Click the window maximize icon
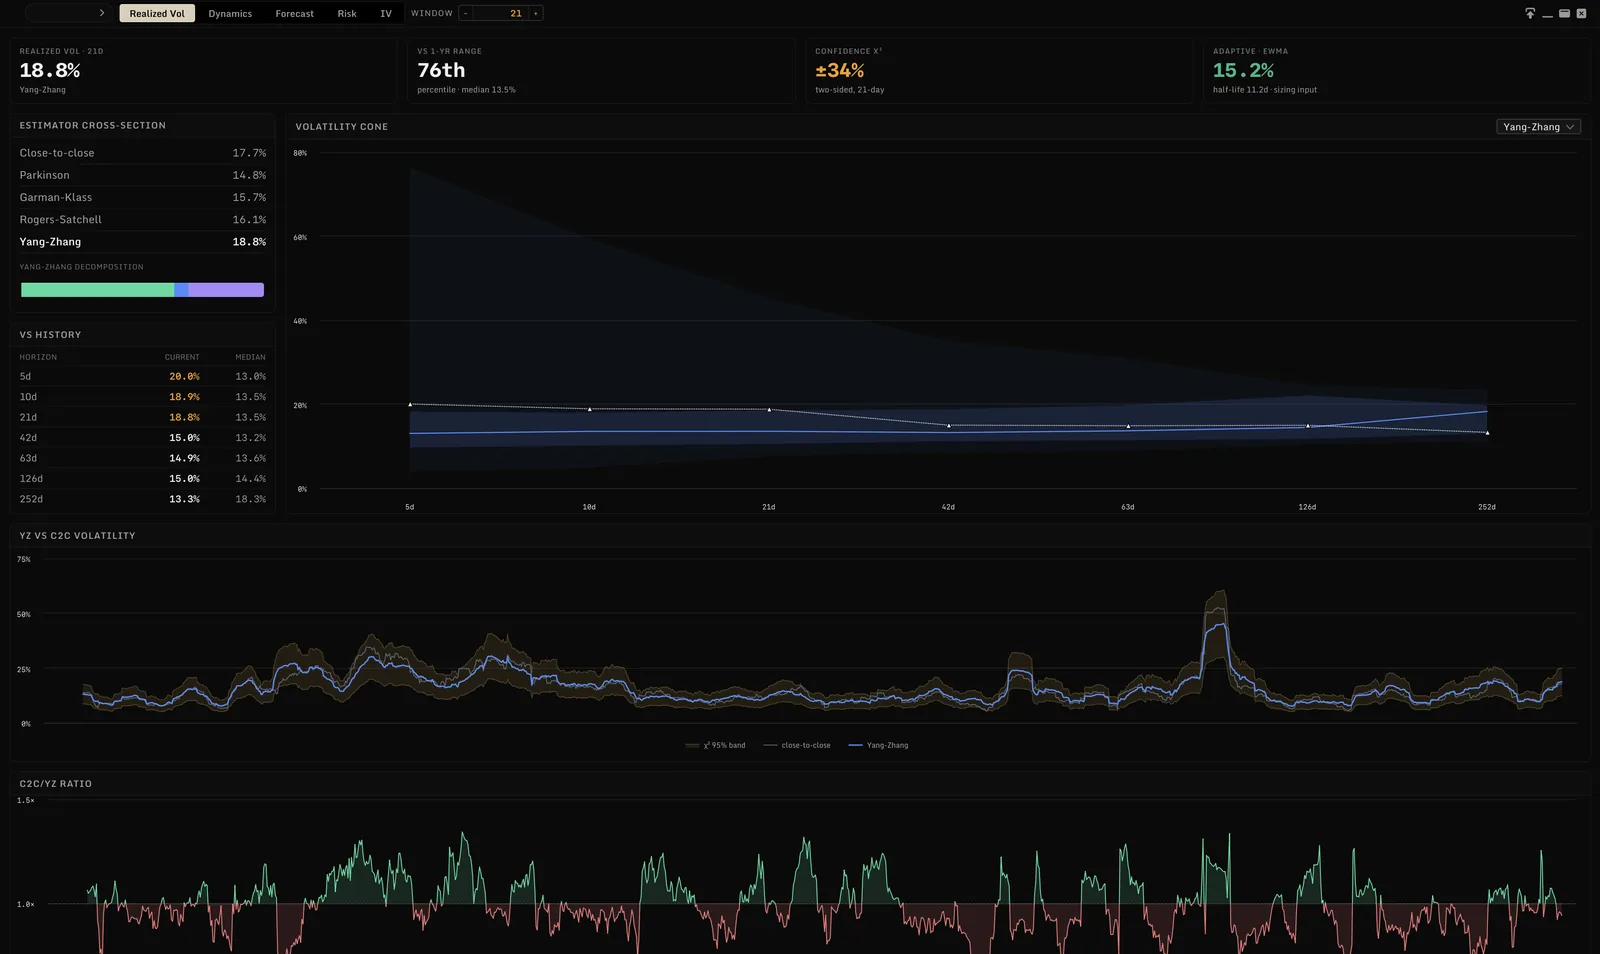The width and height of the screenshot is (1600, 954). point(1564,13)
